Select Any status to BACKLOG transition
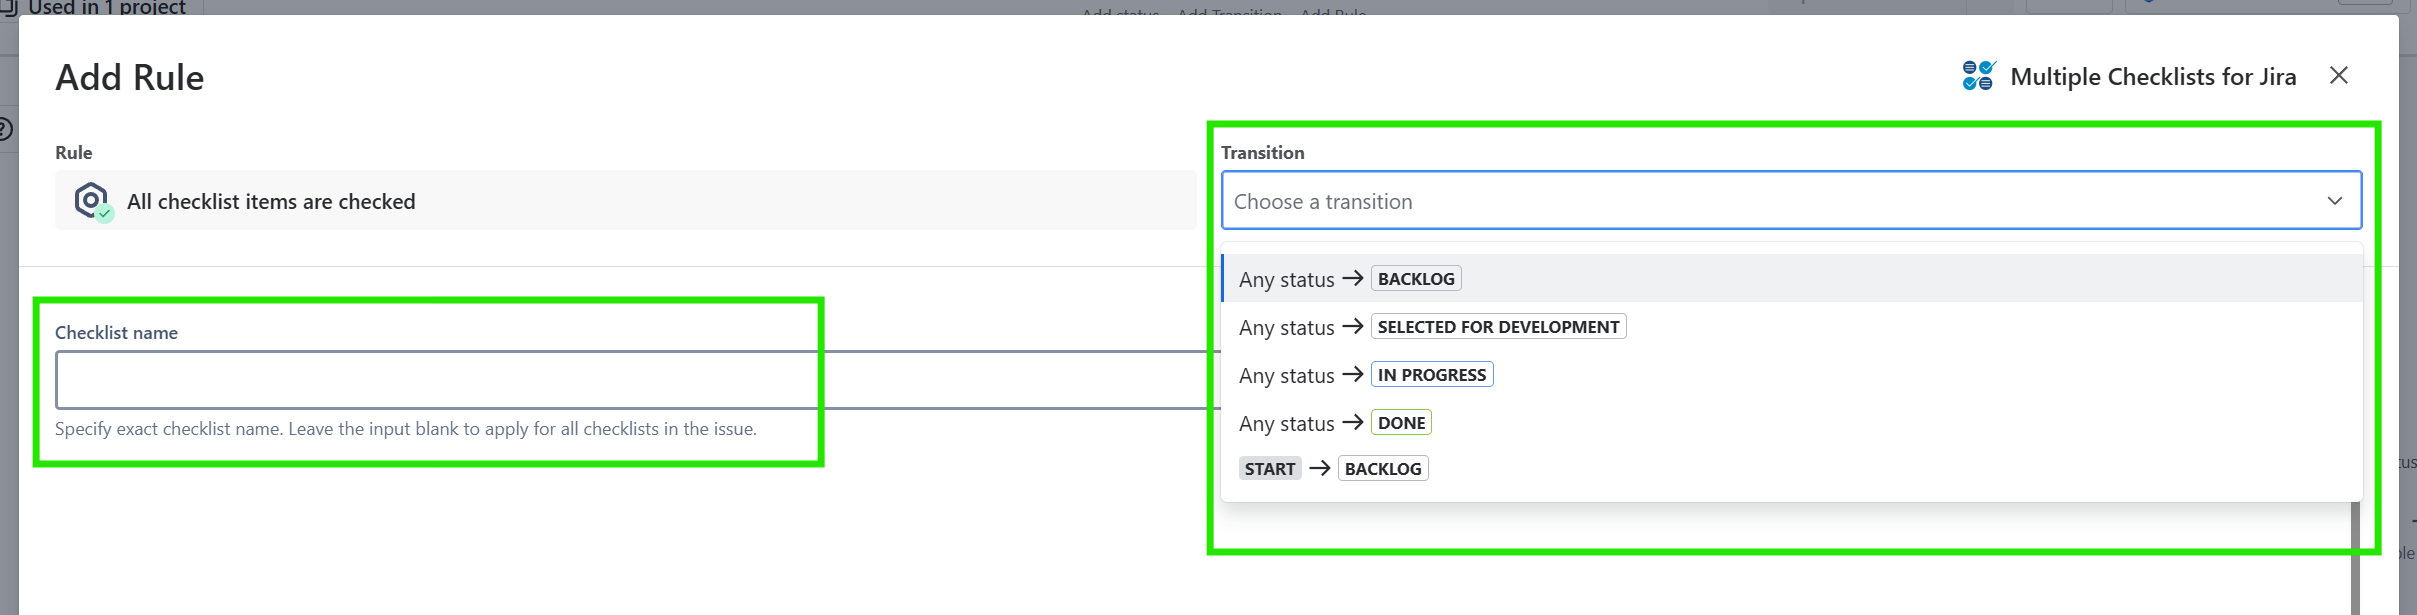 [1791, 278]
